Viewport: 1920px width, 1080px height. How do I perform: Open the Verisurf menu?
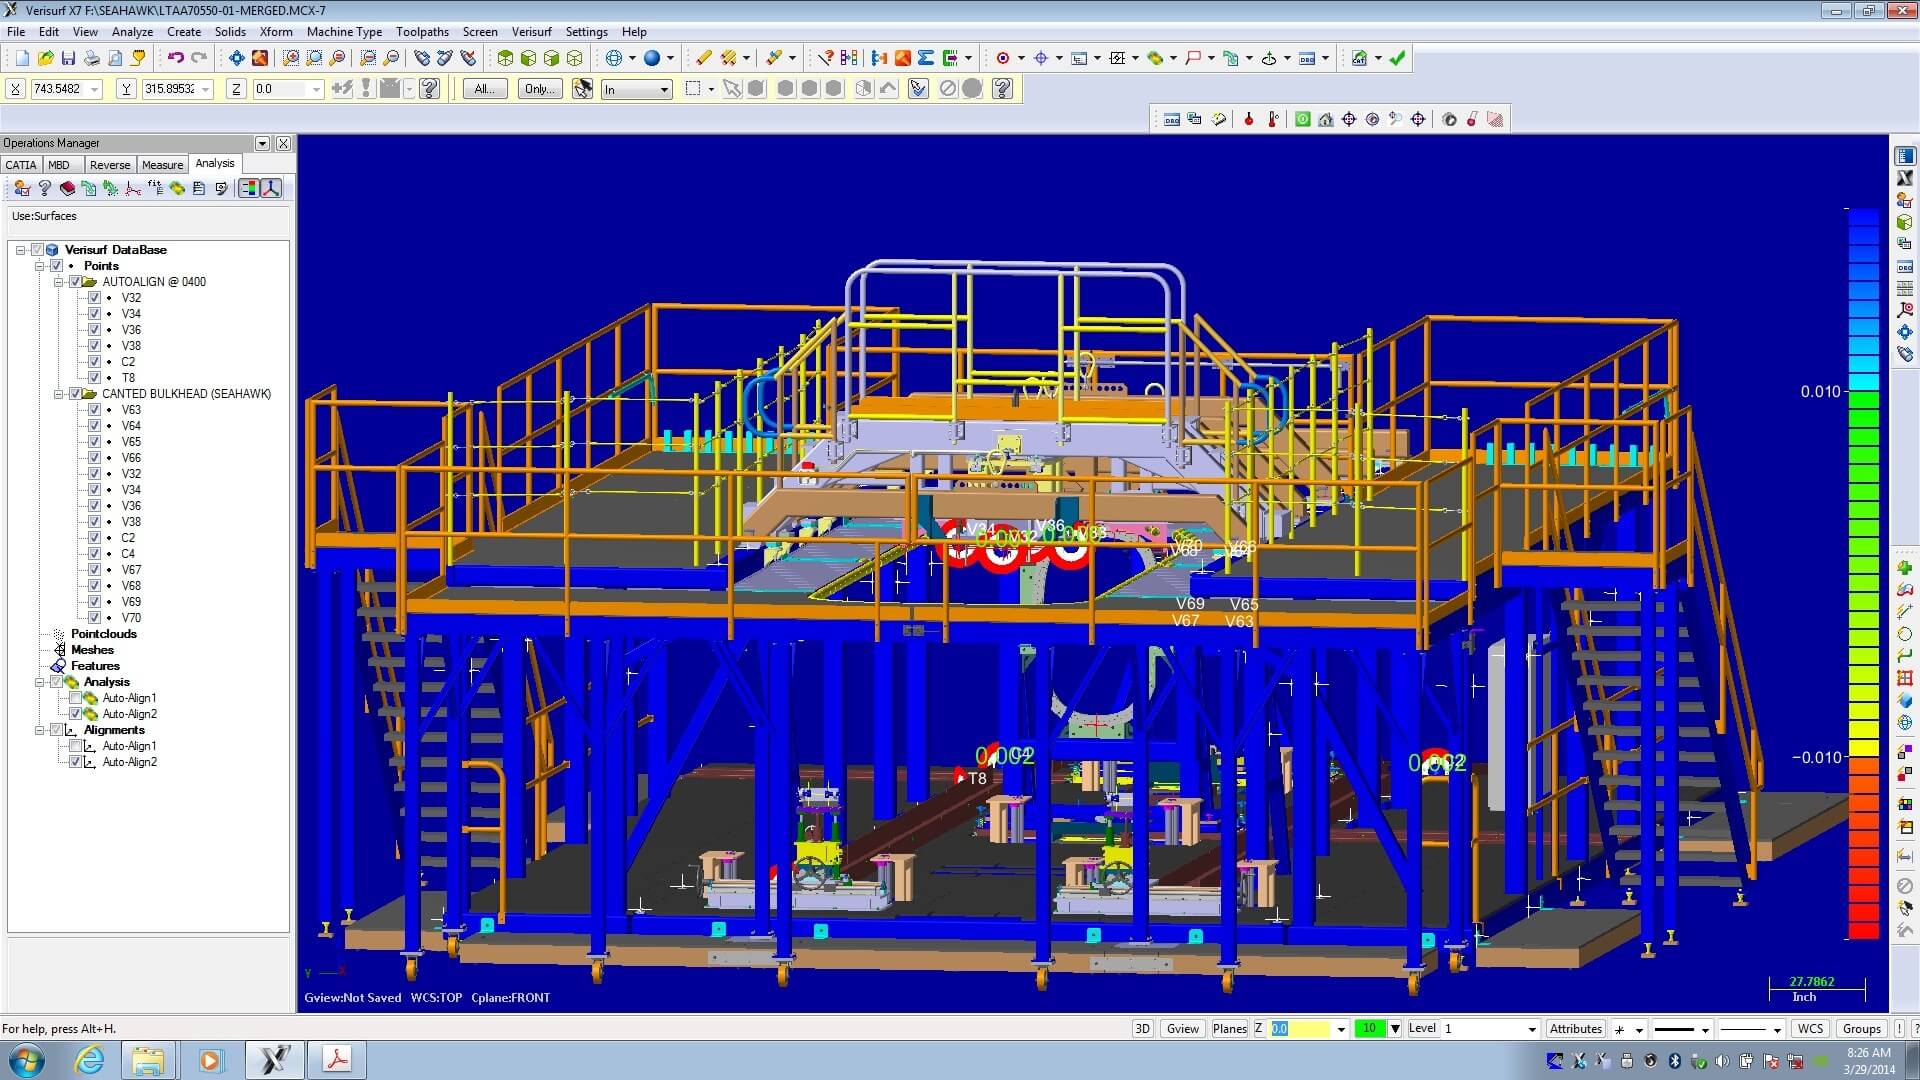tap(531, 31)
